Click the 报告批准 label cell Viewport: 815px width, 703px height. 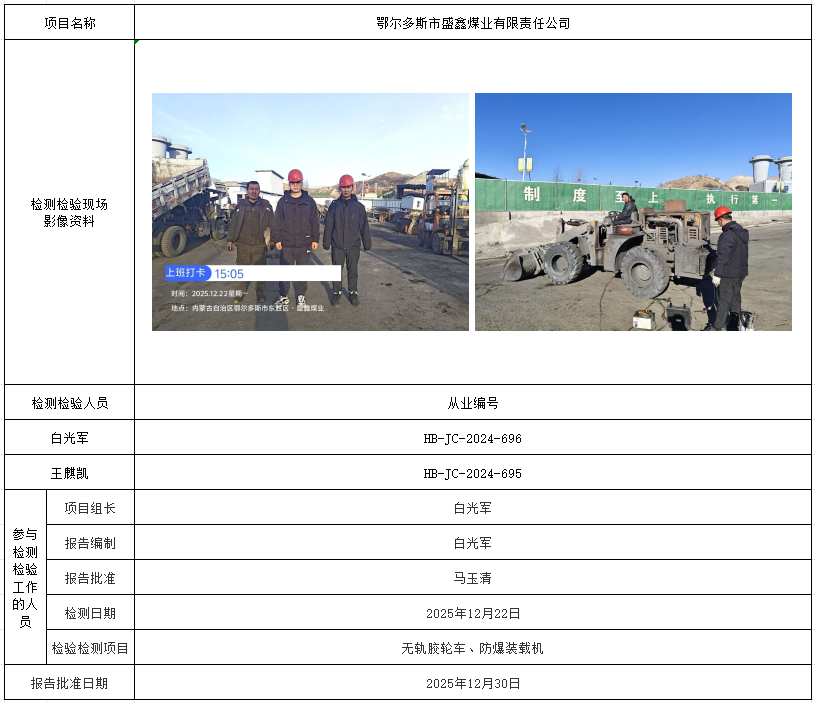tap(90, 578)
